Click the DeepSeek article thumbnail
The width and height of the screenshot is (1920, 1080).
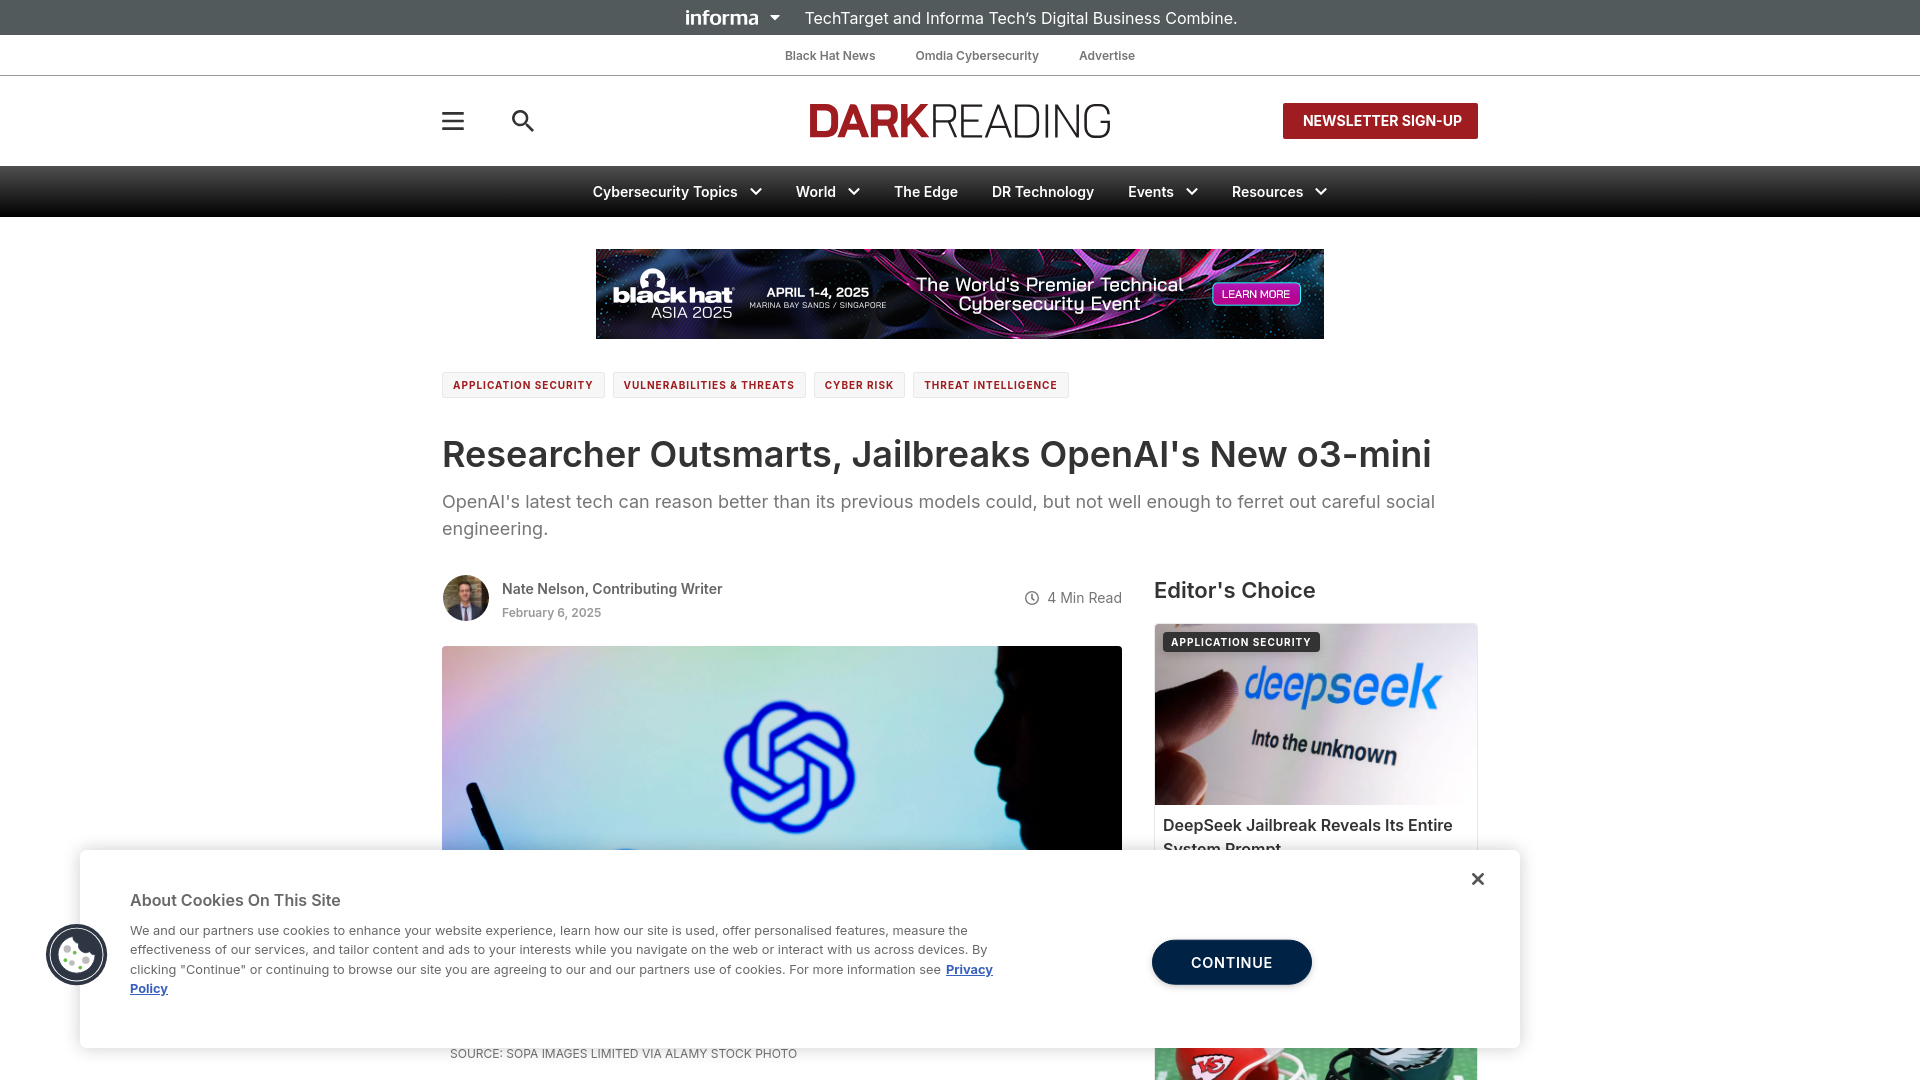click(x=1315, y=713)
